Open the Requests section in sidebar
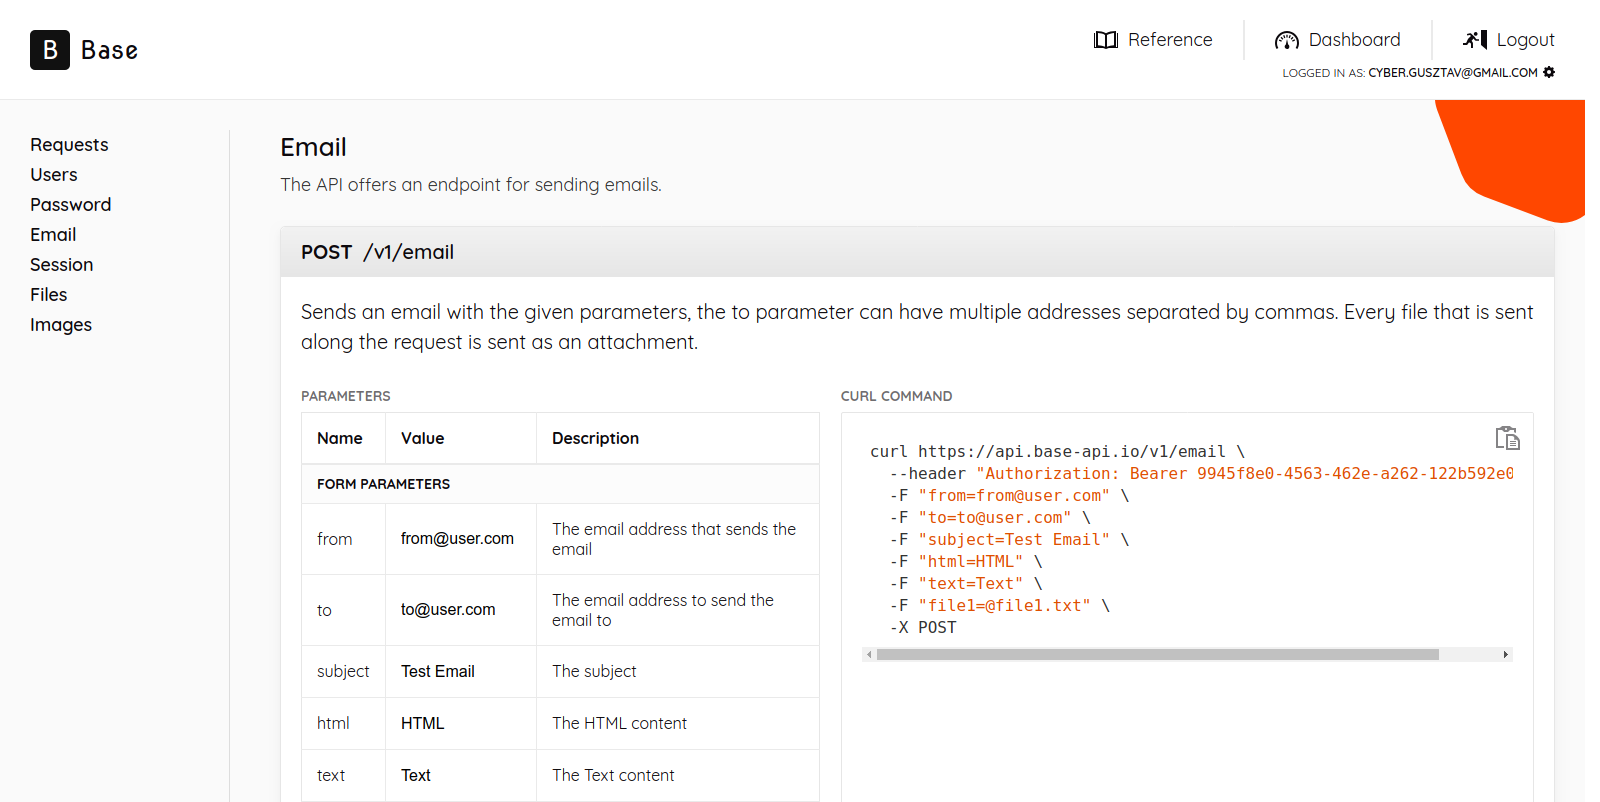1600x802 pixels. coord(69,145)
